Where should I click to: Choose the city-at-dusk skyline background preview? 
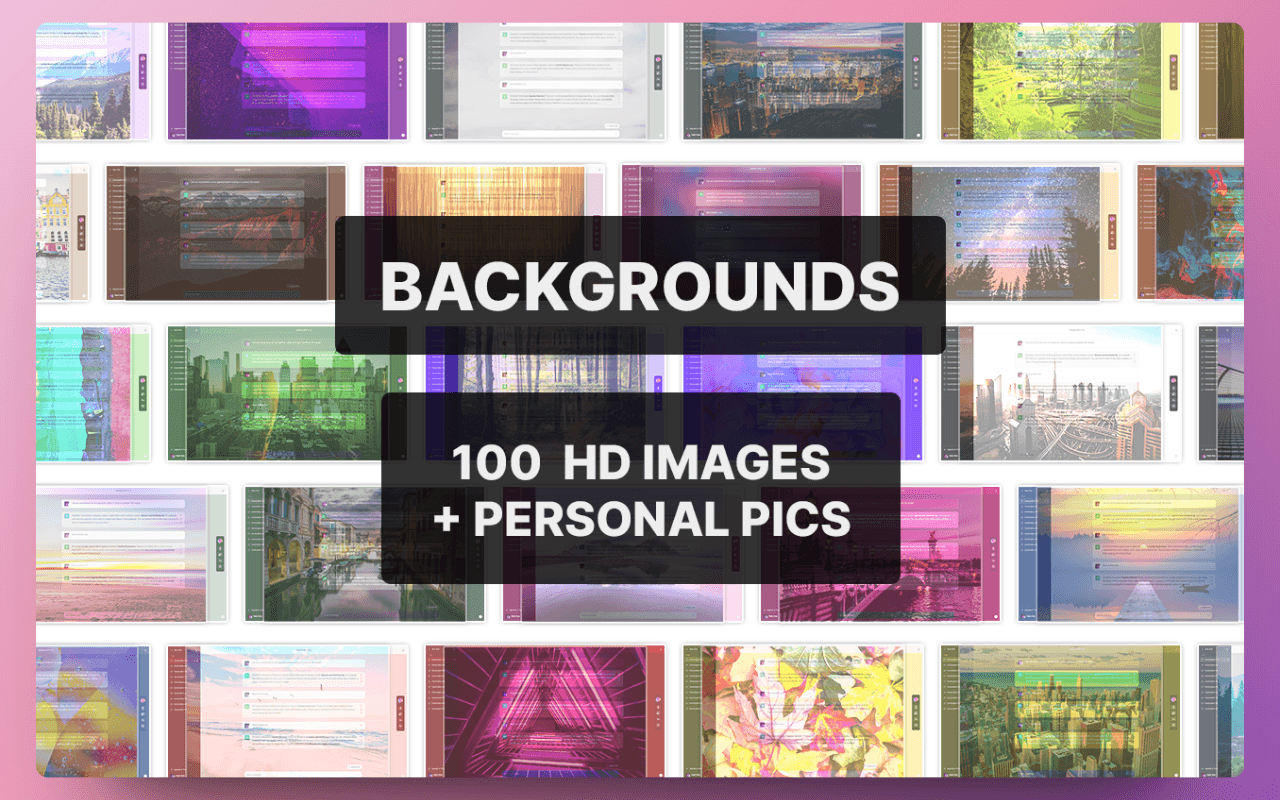[803, 81]
